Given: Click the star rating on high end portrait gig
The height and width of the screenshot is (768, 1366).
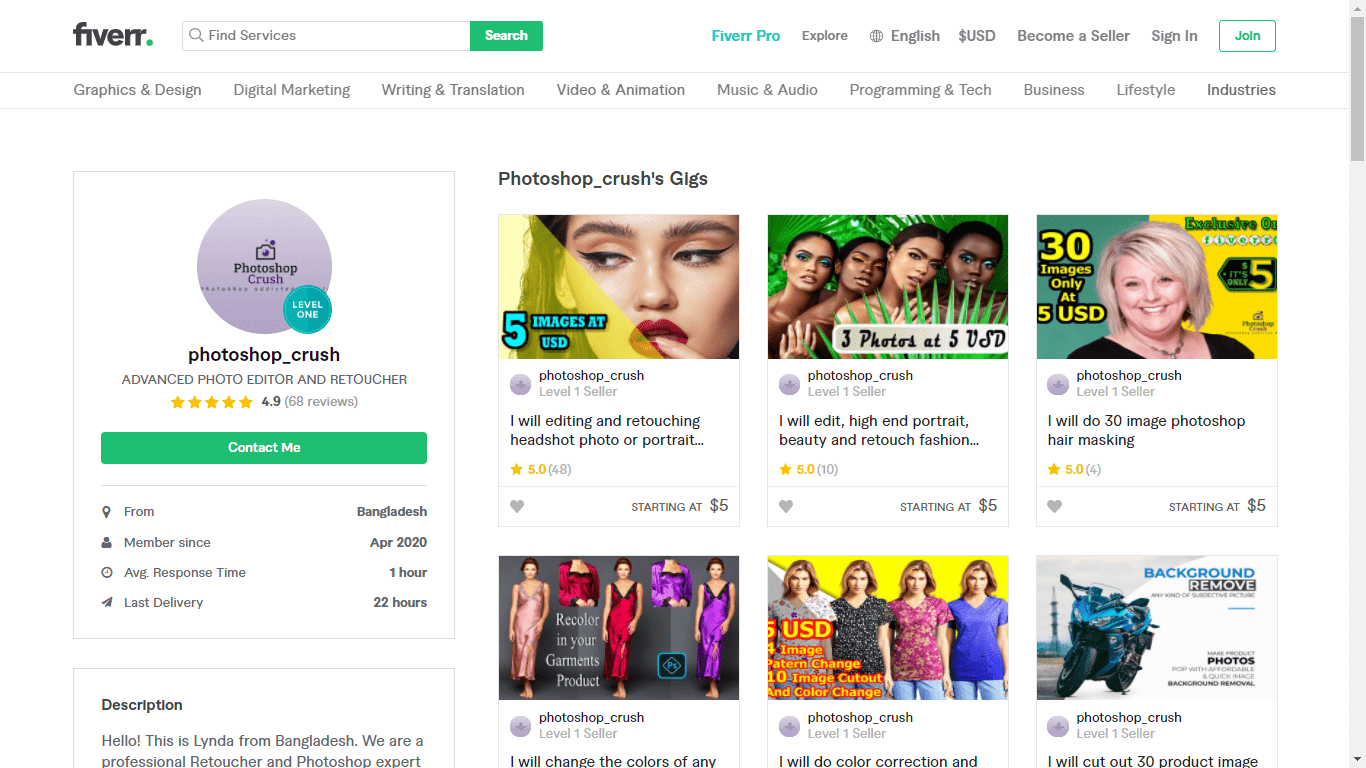Looking at the screenshot, I should [786, 469].
